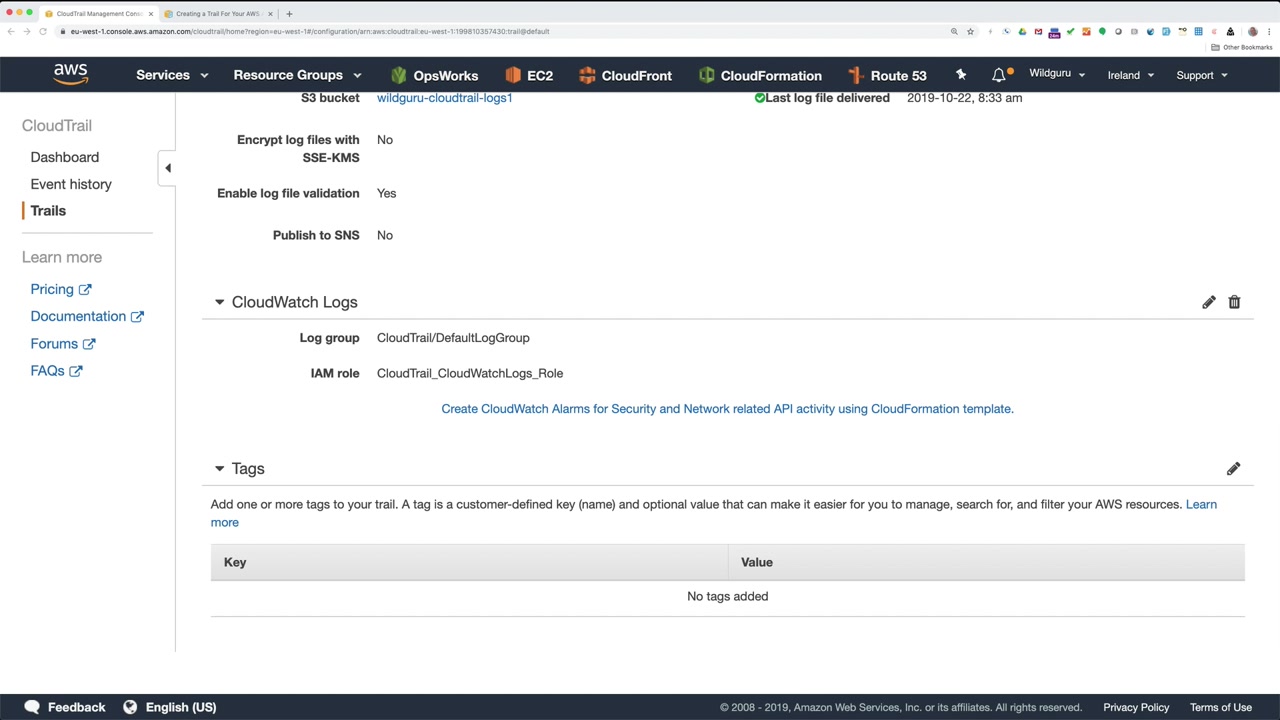The height and width of the screenshot is (720, 1280).
Task: Bookmark this page with the star icon
Action: pyautogui.click(x=970, y=31)
